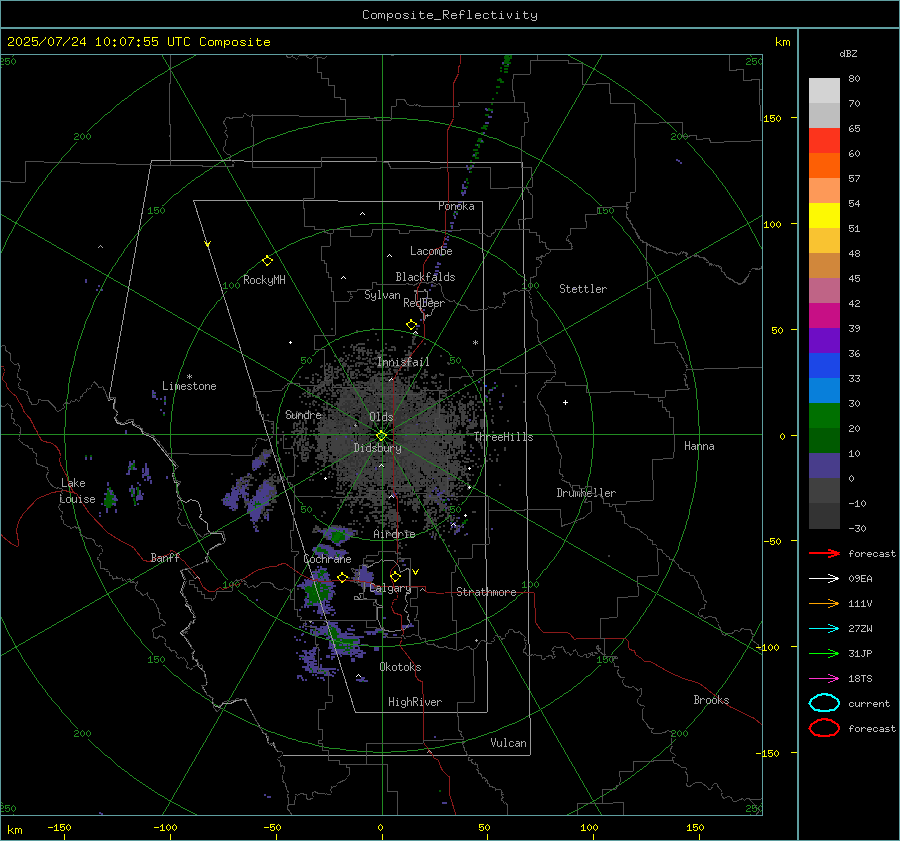Select the yellow 54–51 dBZ colour swatch
This screenshot has height=841, width=900.
pyautogui.click(x=824, y=216)
